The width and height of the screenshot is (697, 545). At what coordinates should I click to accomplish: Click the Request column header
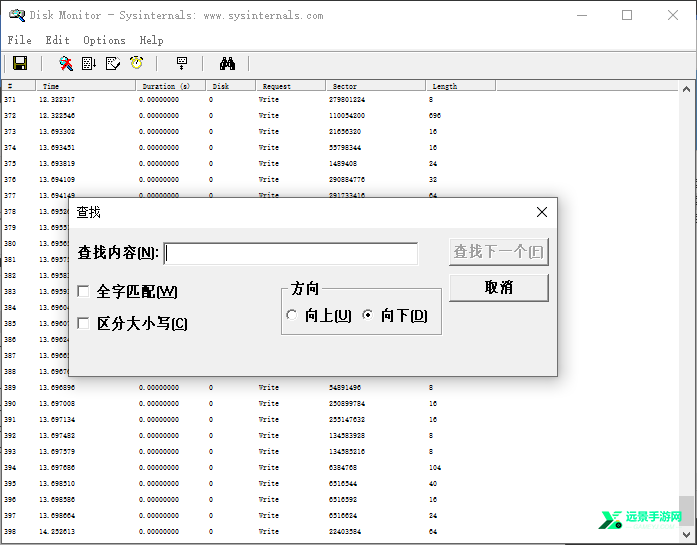(x=291, y=86)
